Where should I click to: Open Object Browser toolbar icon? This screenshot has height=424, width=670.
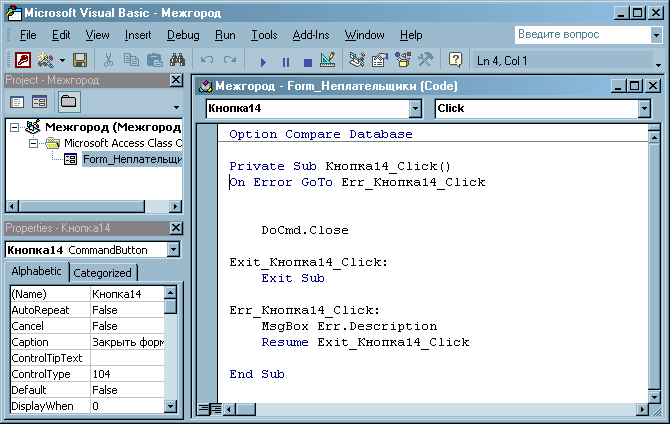pos(403,60)
